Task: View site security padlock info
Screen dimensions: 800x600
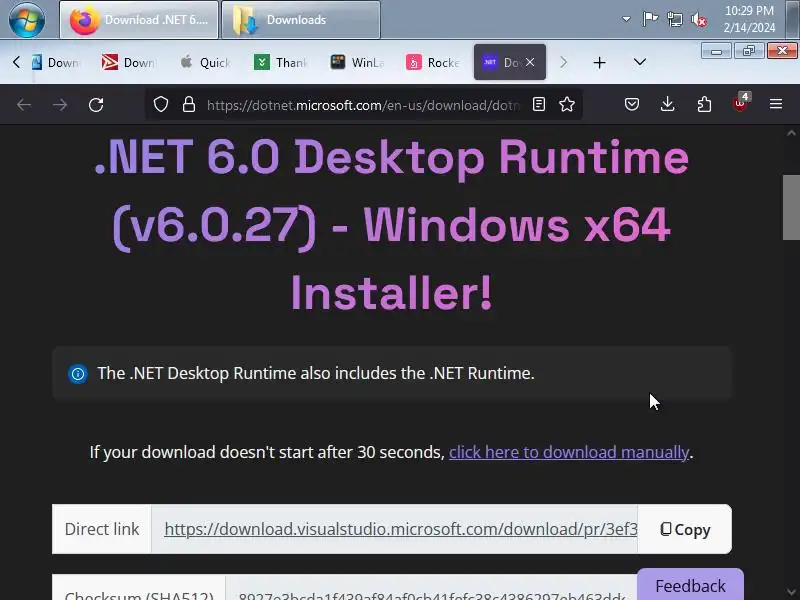Action: click(x=189, y=105)
